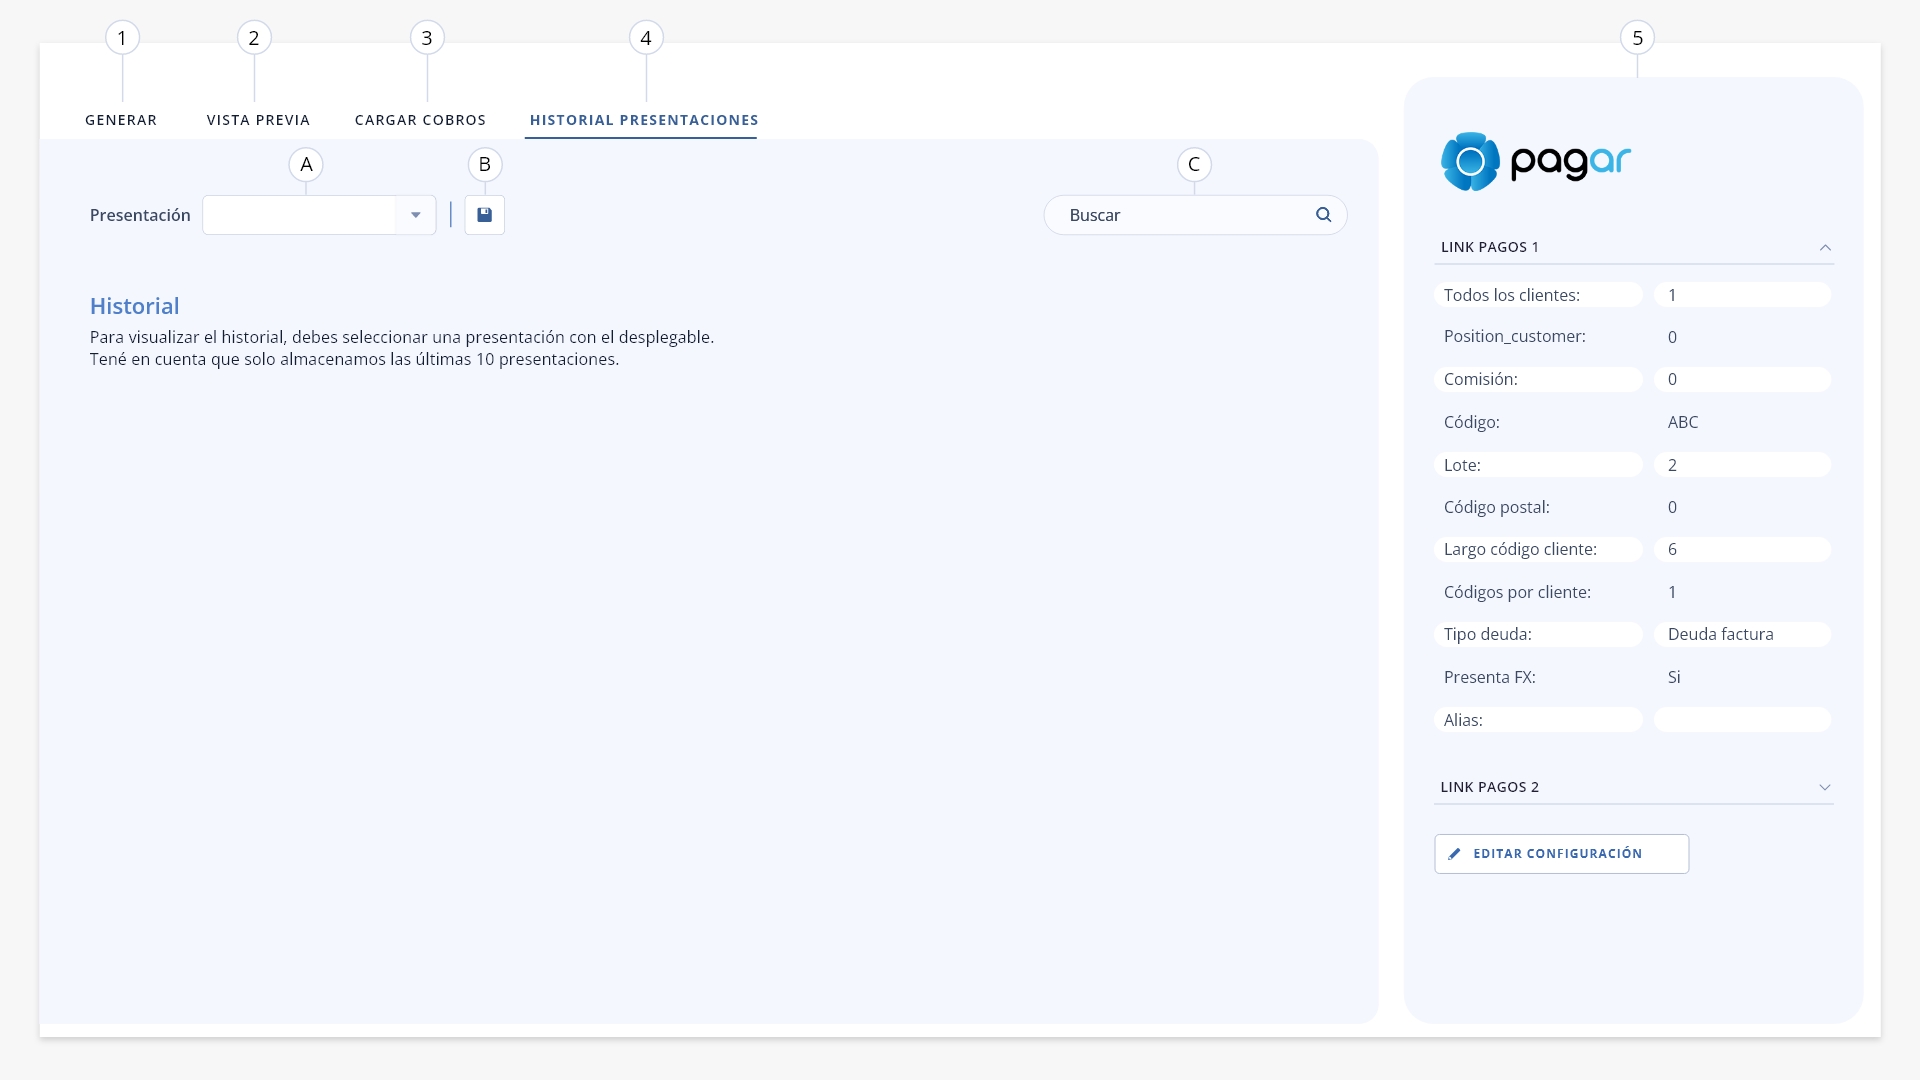Click annotation marker A
This screenshot has height=1080, width=1920.
pyautogui.click(x=306, y=165)
